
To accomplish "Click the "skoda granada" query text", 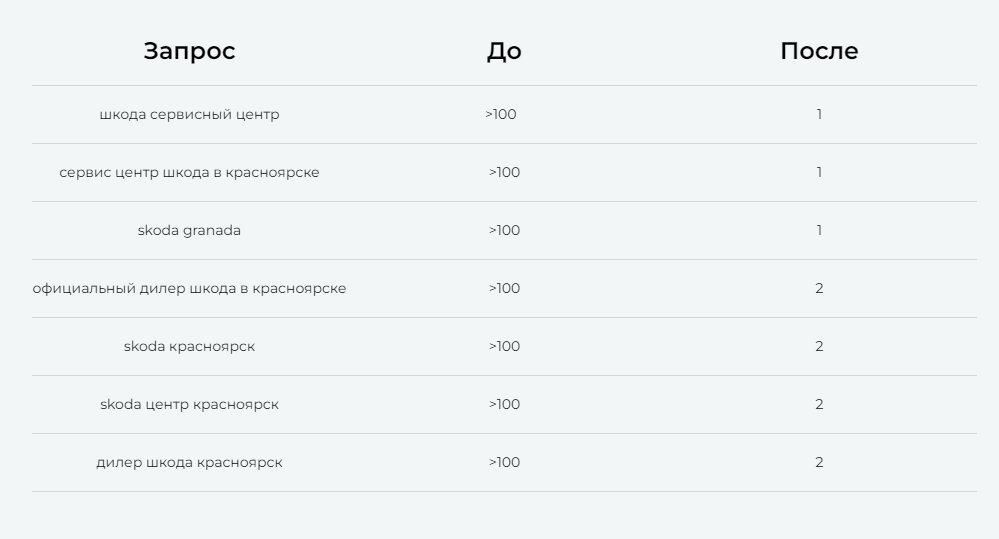I will pos(189,230).
